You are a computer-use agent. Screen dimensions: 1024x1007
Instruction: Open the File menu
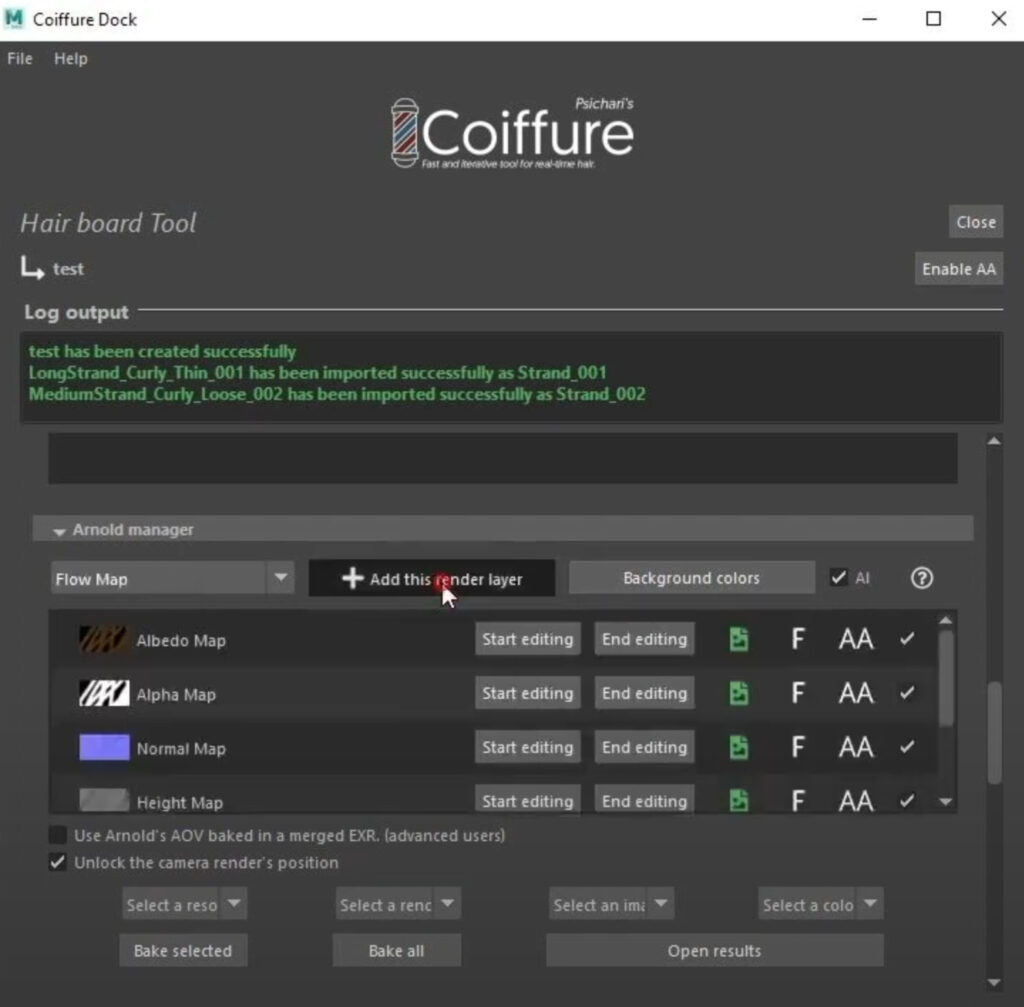coord(20,59)
